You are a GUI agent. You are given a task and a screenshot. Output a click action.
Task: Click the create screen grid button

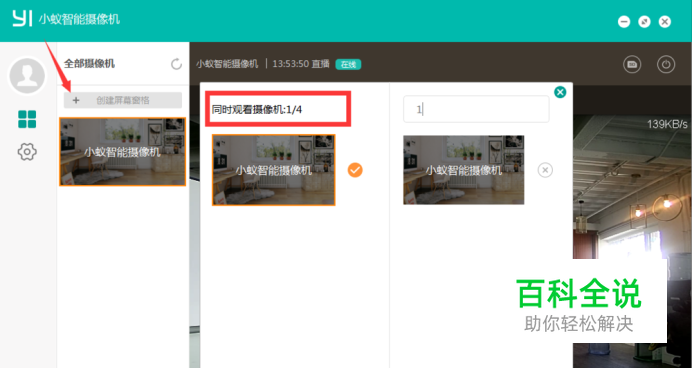click(x=123, y=100)
